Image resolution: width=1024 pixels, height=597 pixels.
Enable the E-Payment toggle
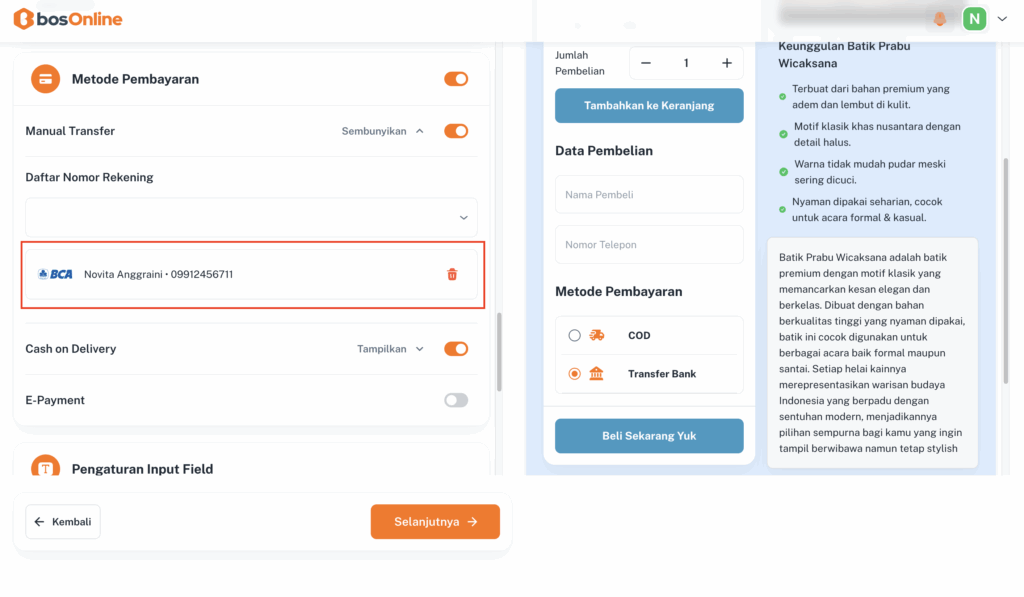pos(456,400)
